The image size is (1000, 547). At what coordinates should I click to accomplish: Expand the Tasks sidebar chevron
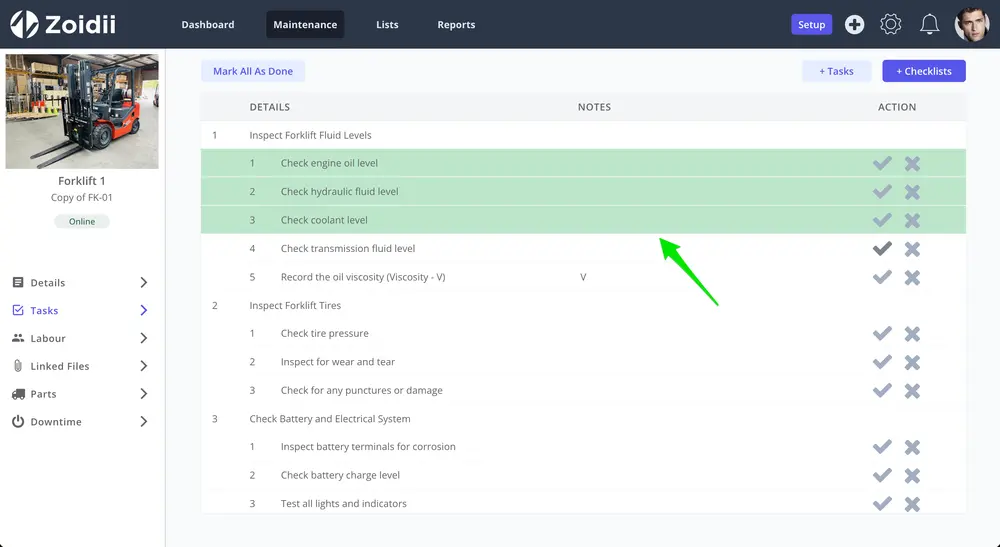pyautogui.click(x=143, y=310)
